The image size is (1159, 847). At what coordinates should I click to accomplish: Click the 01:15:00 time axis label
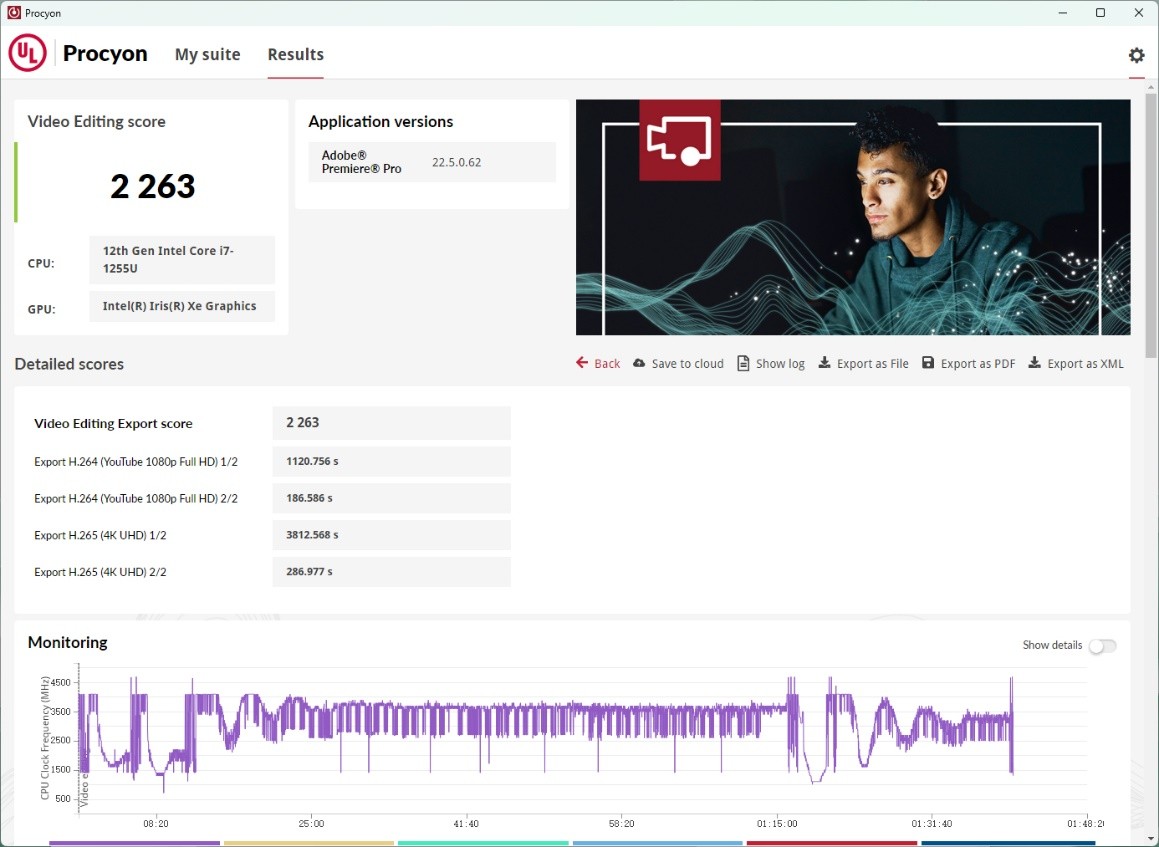click(777, 823)
